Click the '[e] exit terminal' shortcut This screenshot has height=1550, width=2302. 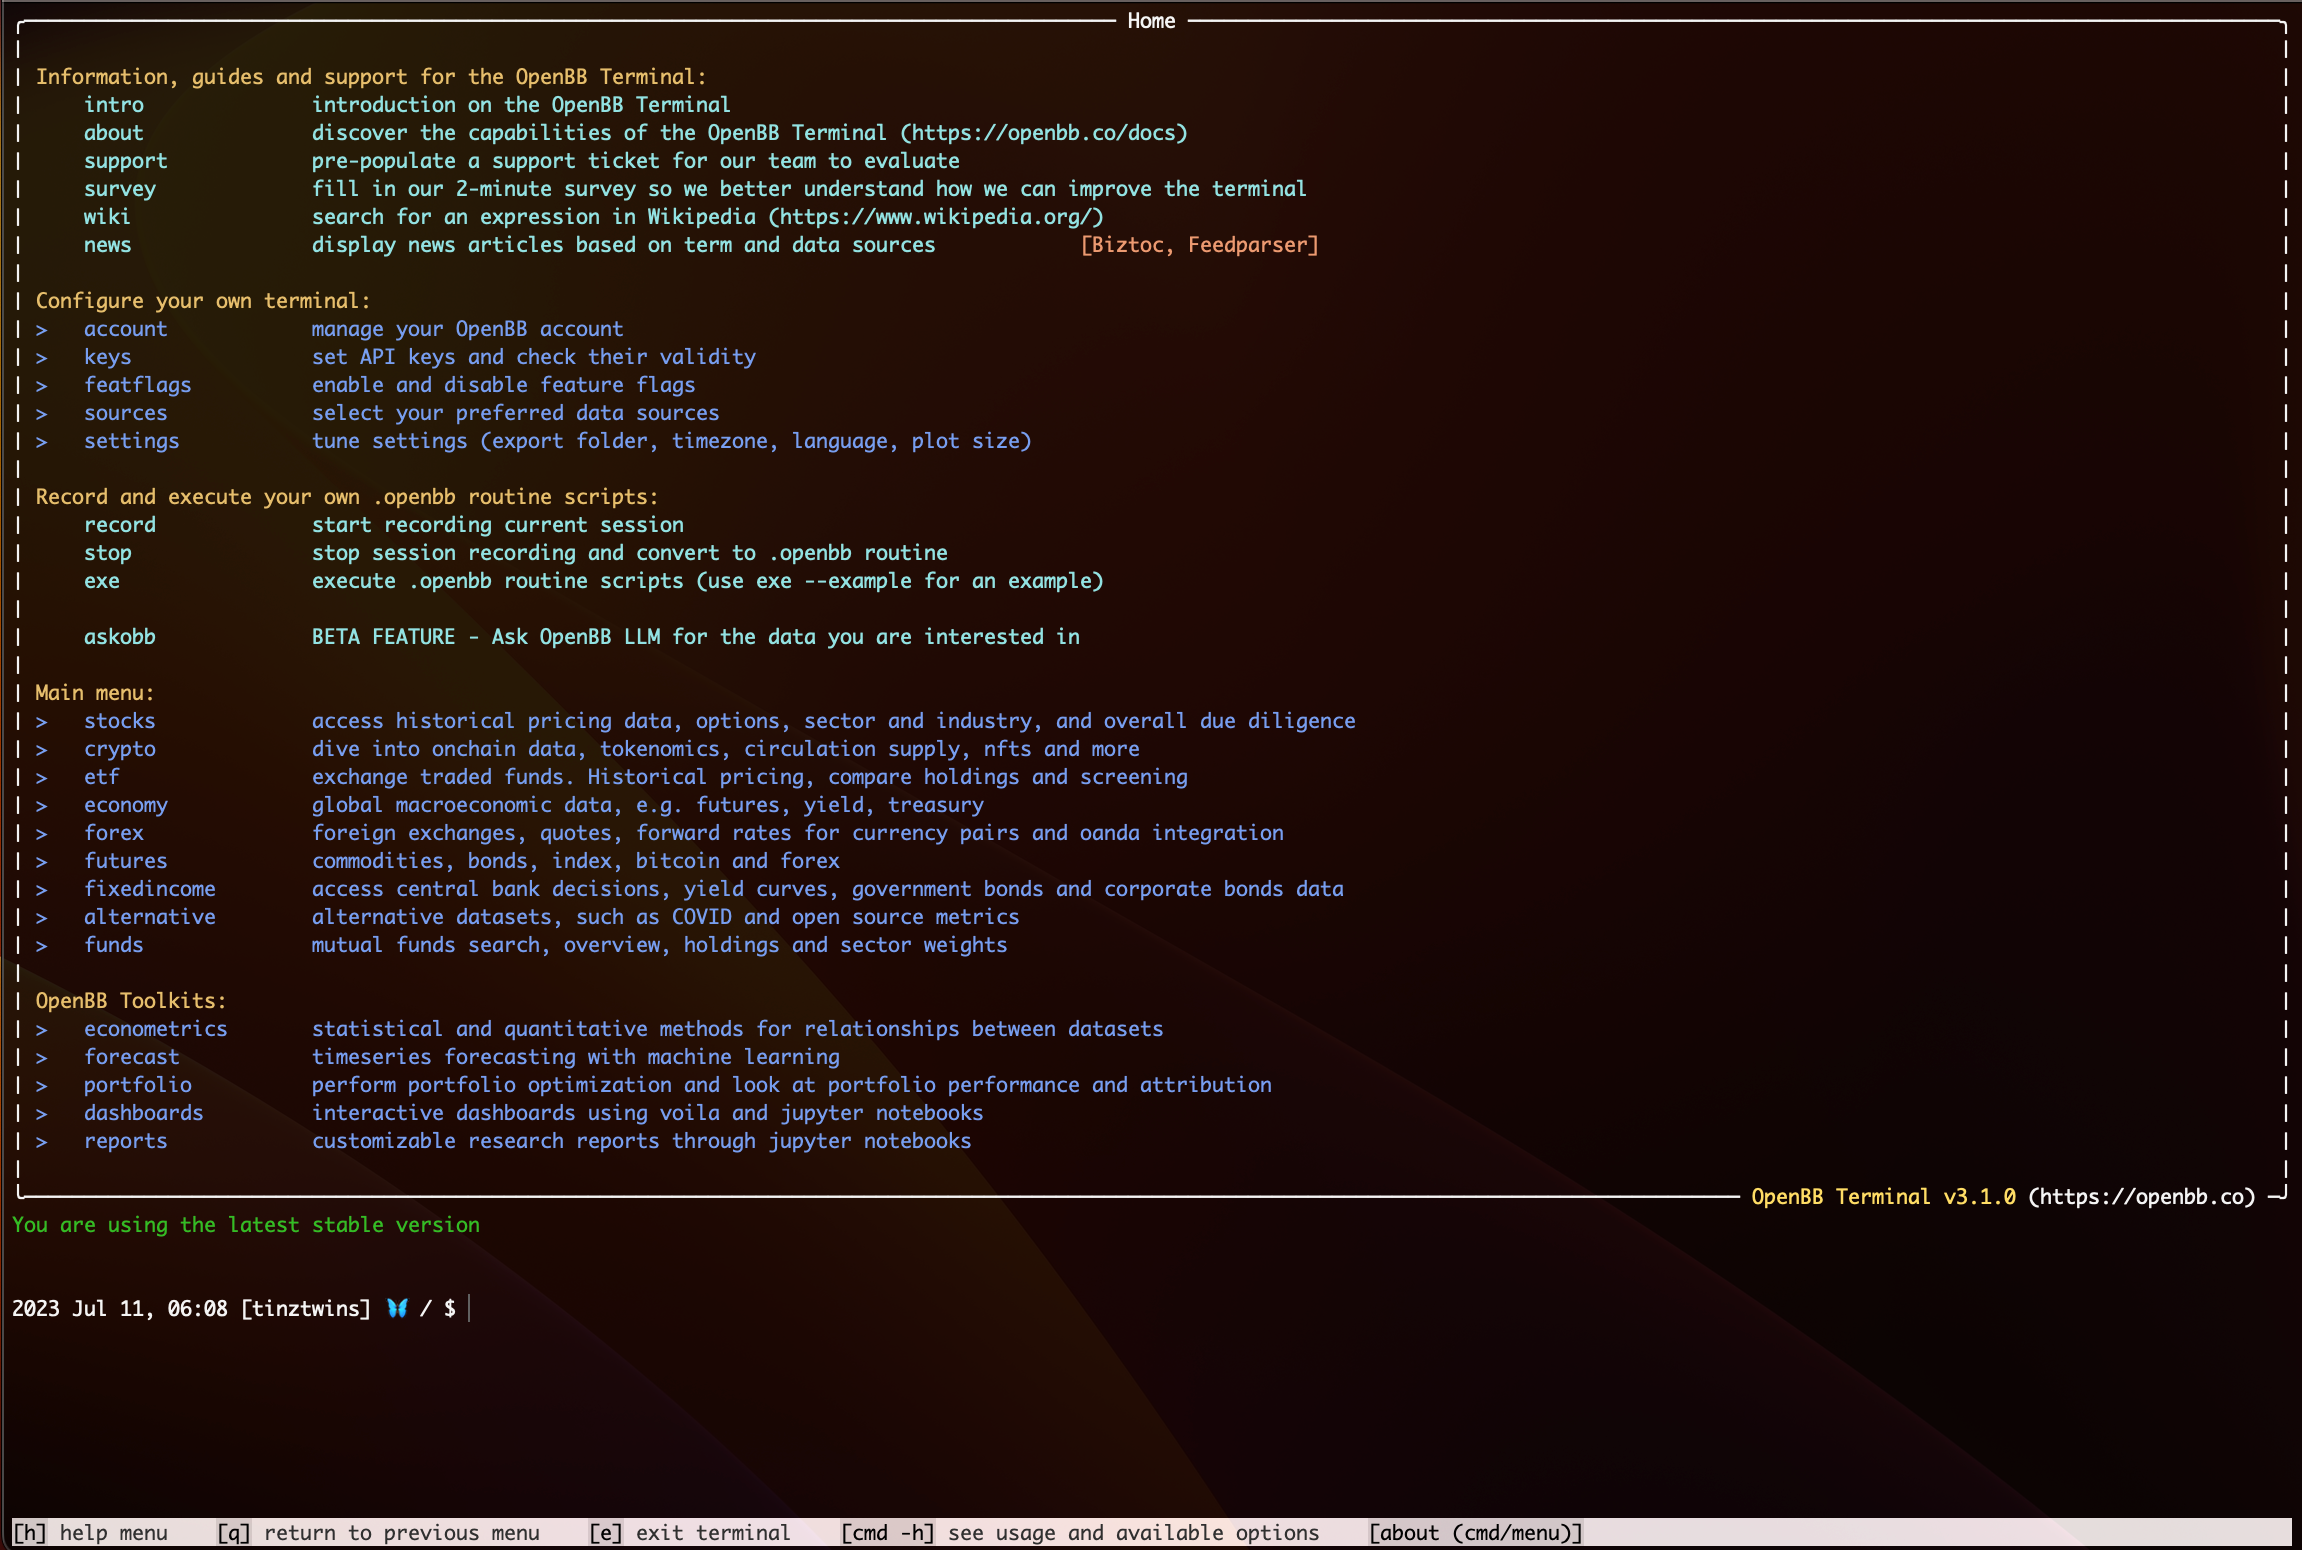tap(690, 1533)
